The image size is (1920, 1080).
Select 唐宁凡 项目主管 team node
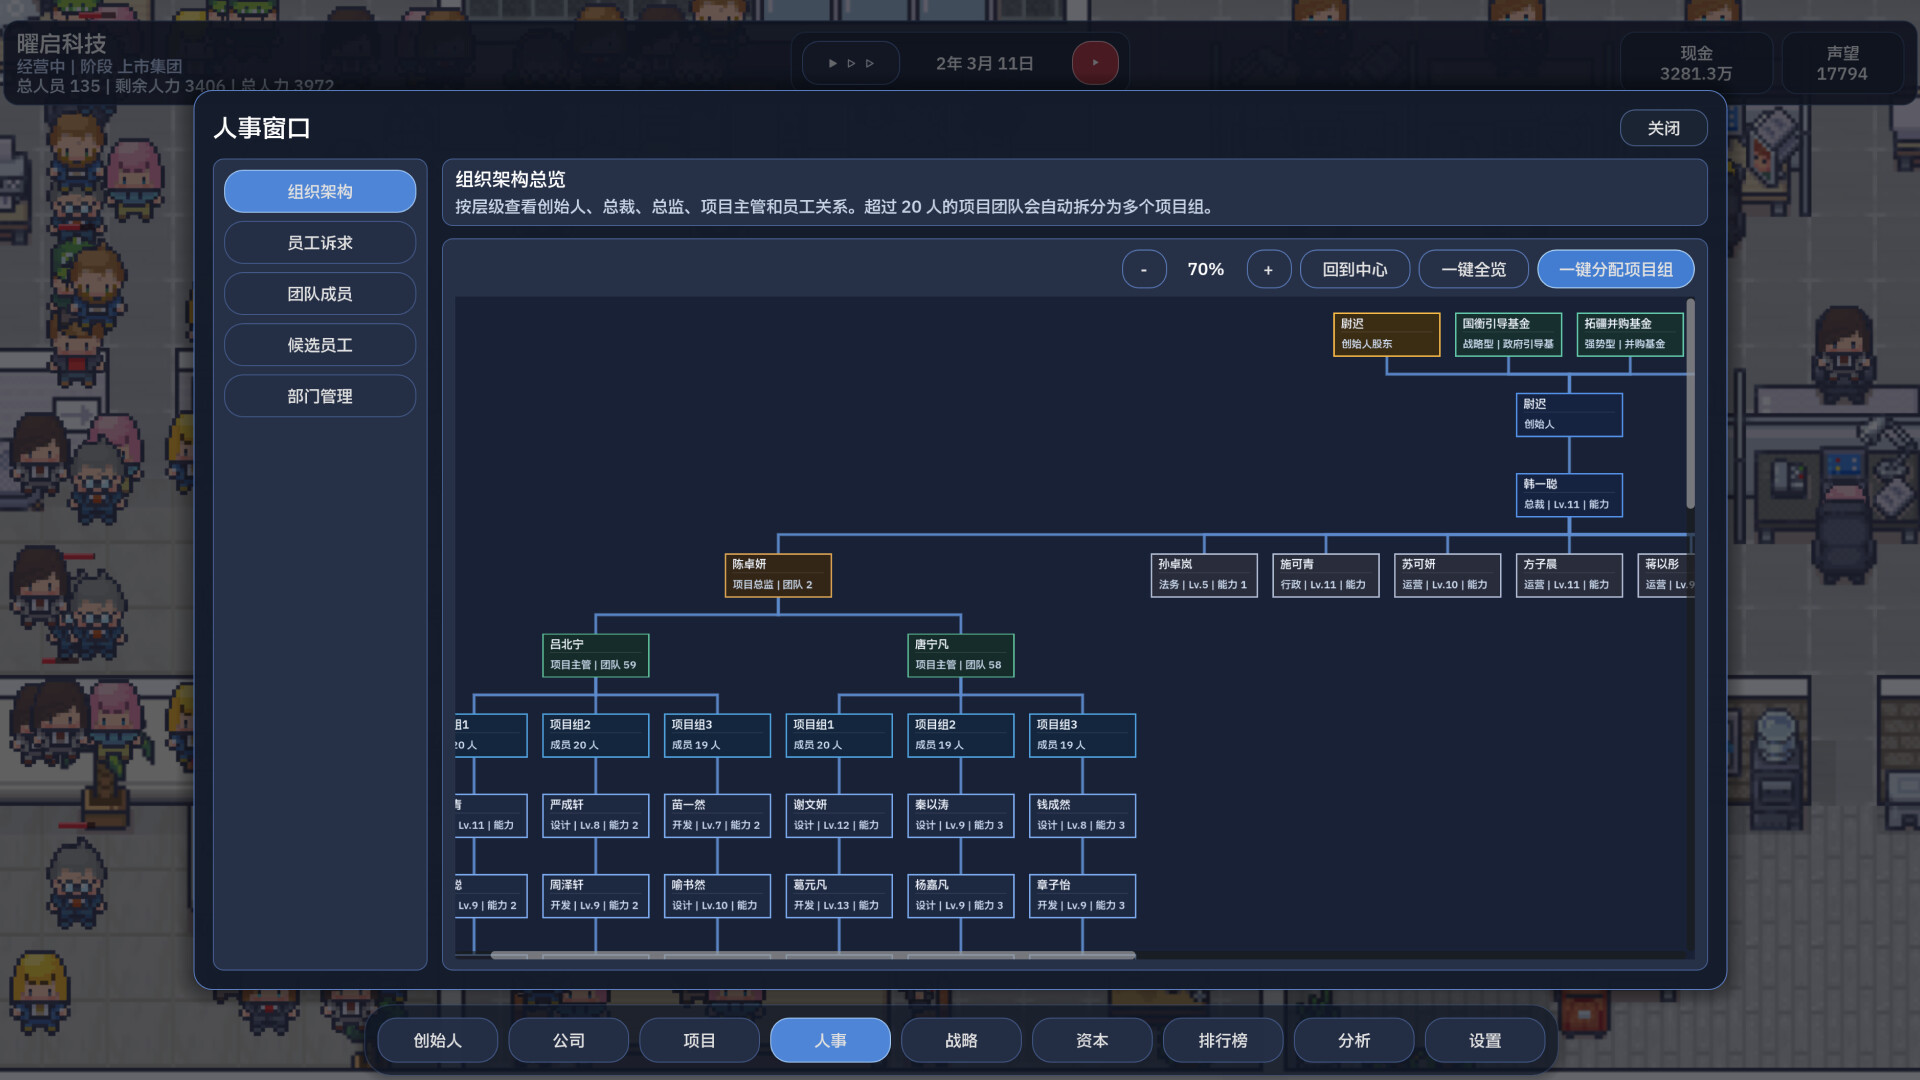(x=960, y=655)
